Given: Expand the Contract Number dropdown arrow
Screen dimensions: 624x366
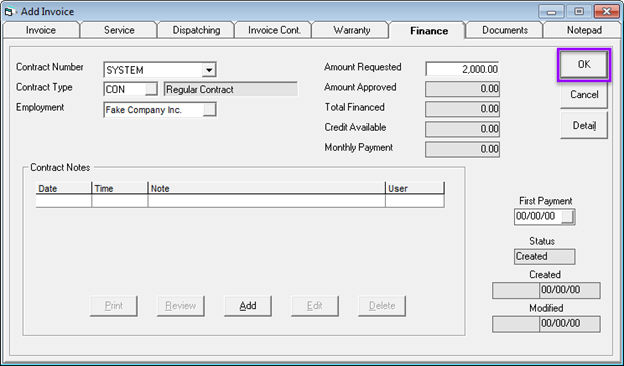Looking at the screenshot, I should (209, 70).
